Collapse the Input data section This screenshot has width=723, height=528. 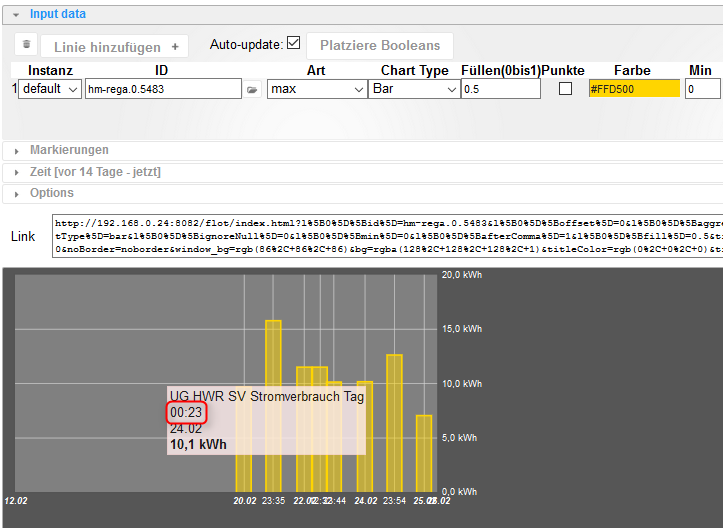[16, 15]
